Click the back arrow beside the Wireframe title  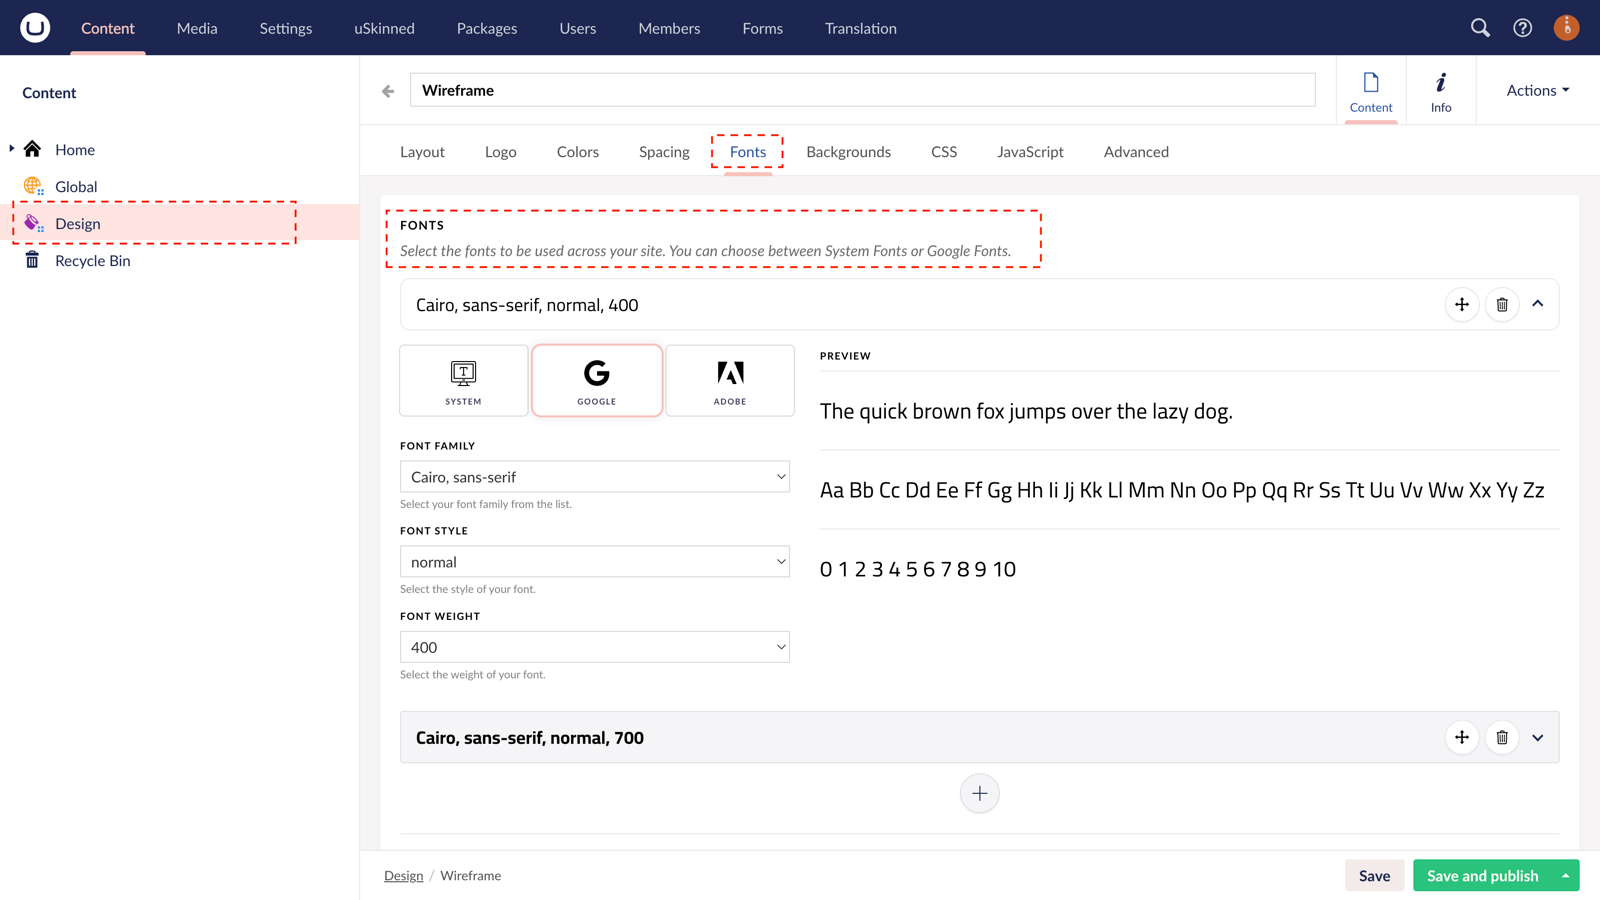click(388, 90)
